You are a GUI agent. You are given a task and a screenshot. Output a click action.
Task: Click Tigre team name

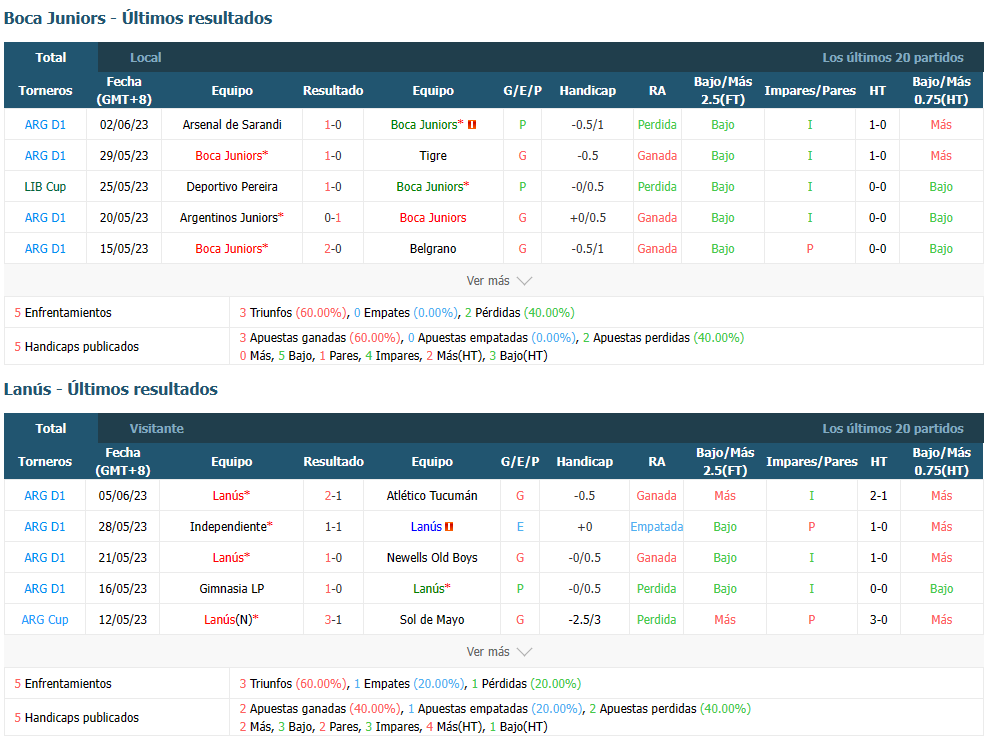pos(433,156)
